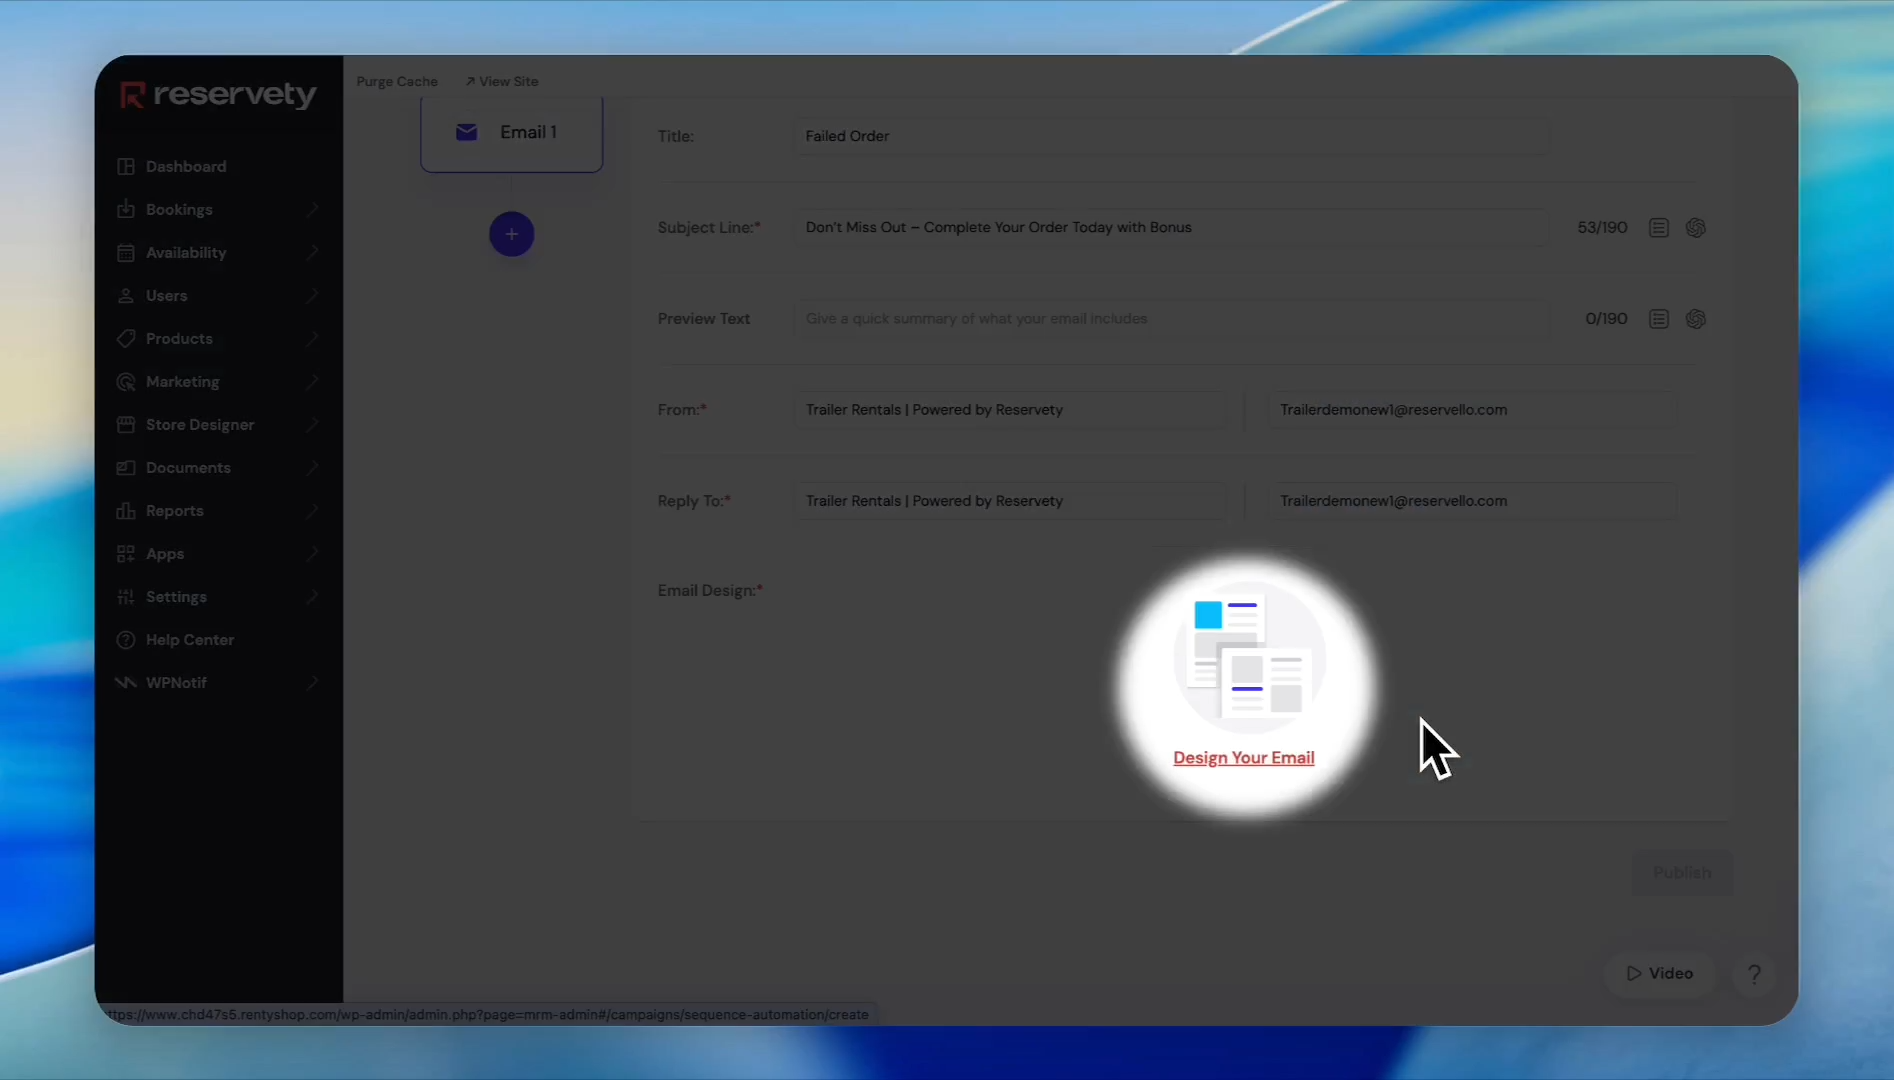The image size is (1894, 1080).
Task: Click Purge Cache in the top bar
Action: pos(397,81)
